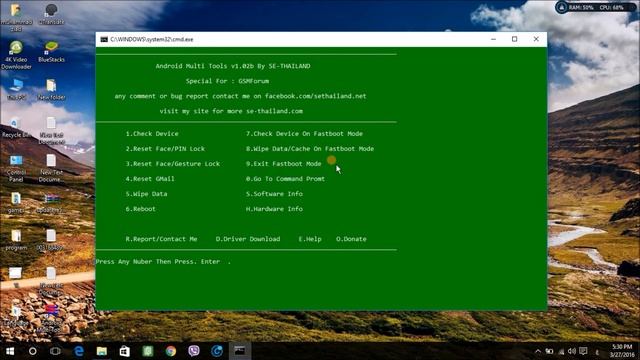Open the 4K Video Downloader desktop icon
The width and height of the screenshot is (640, 360).
click(x=16, y=55)
